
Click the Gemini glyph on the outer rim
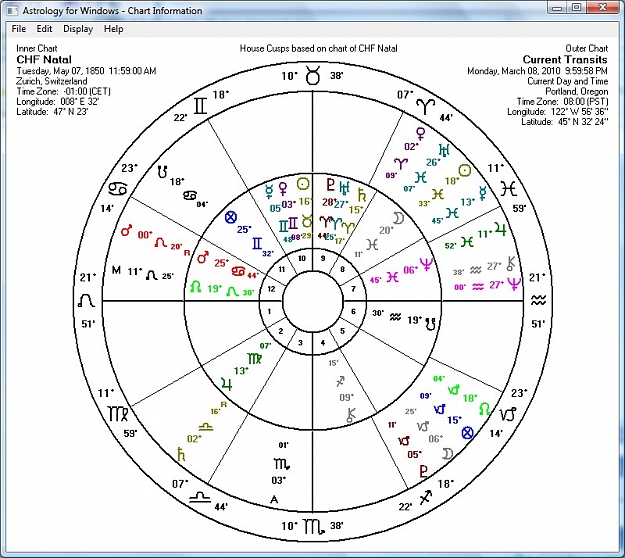coord(200,106)
